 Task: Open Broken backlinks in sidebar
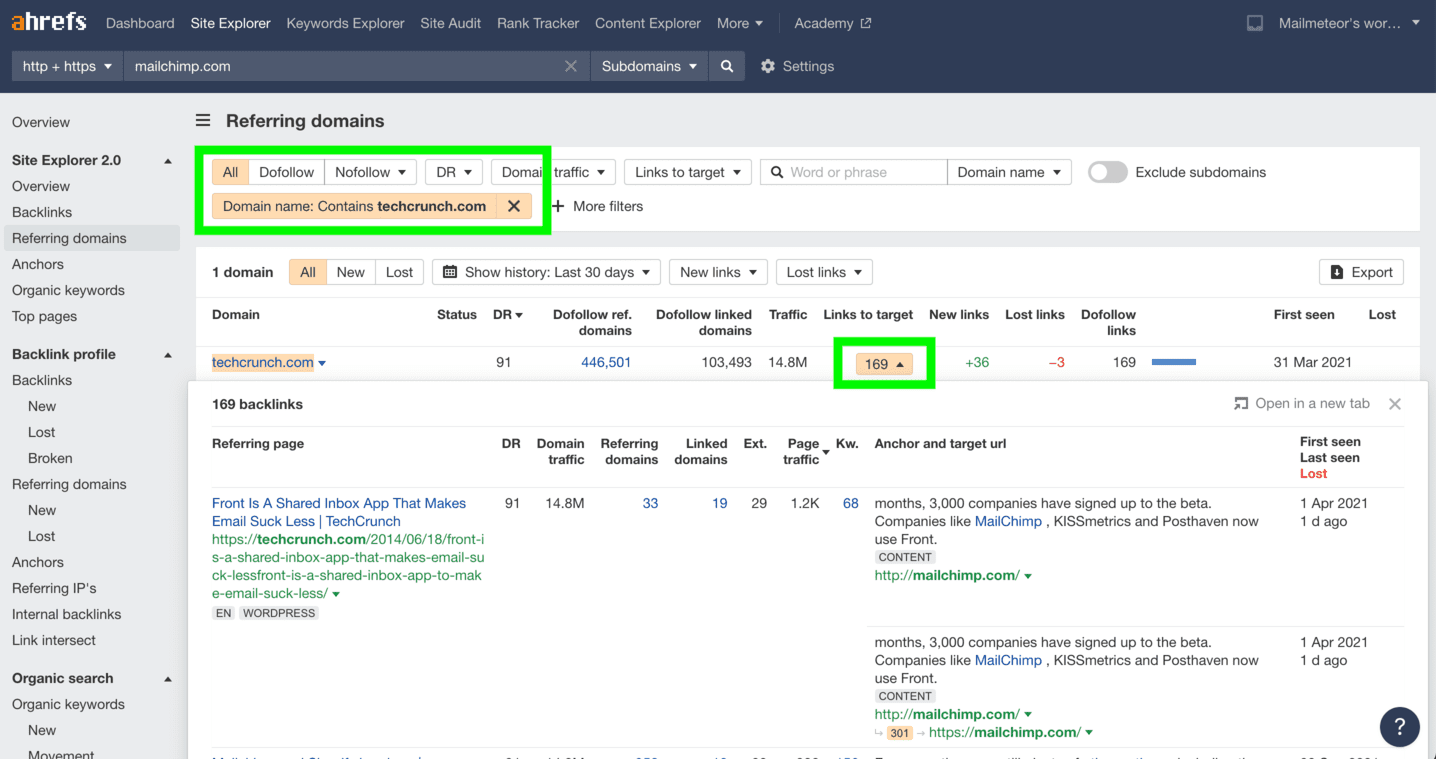50,458
